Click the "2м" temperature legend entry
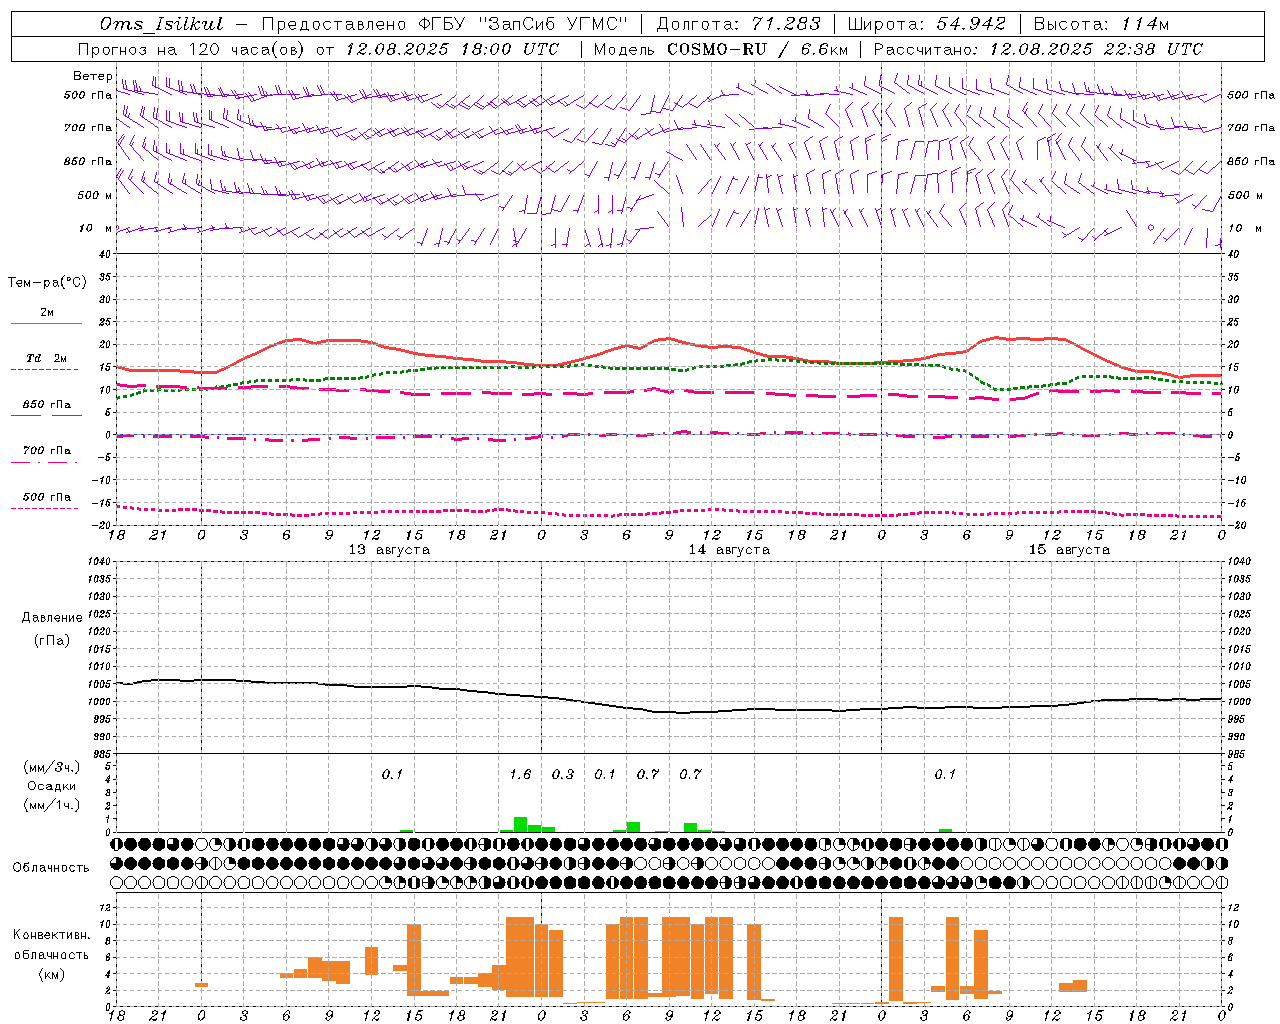1280x1024 pixels. click(x=47, y=313)
